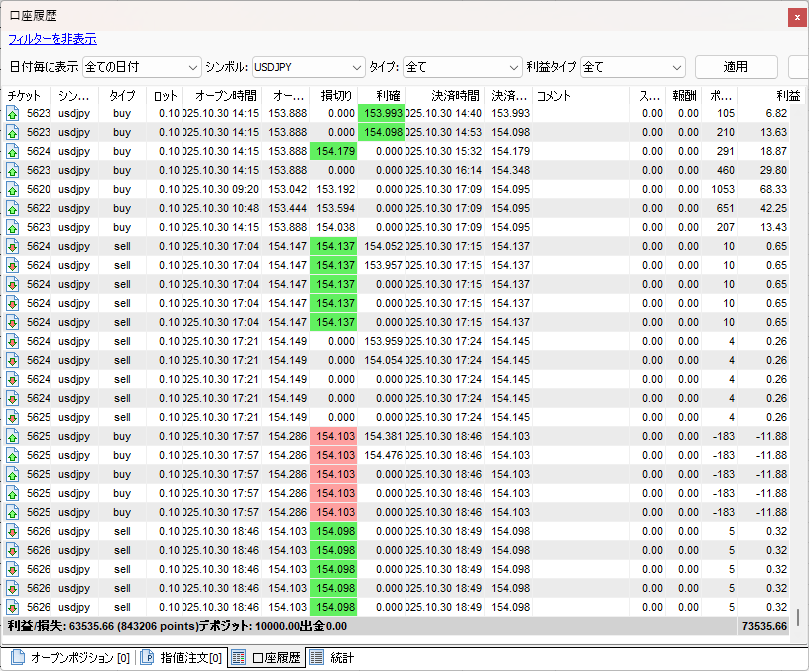Click the document icon beside オープンポジション [0]
The height and width of the screenshot is (671, 809).
coord(18,657)
